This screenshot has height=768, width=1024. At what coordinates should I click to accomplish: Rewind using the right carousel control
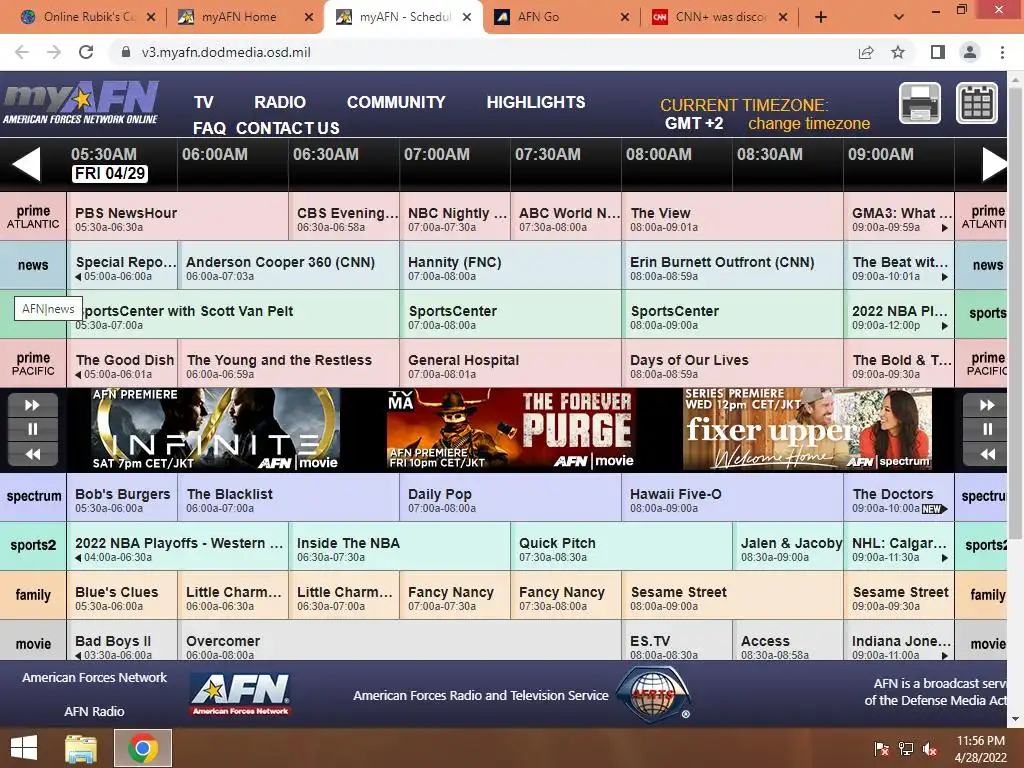(x=987, y=454)
